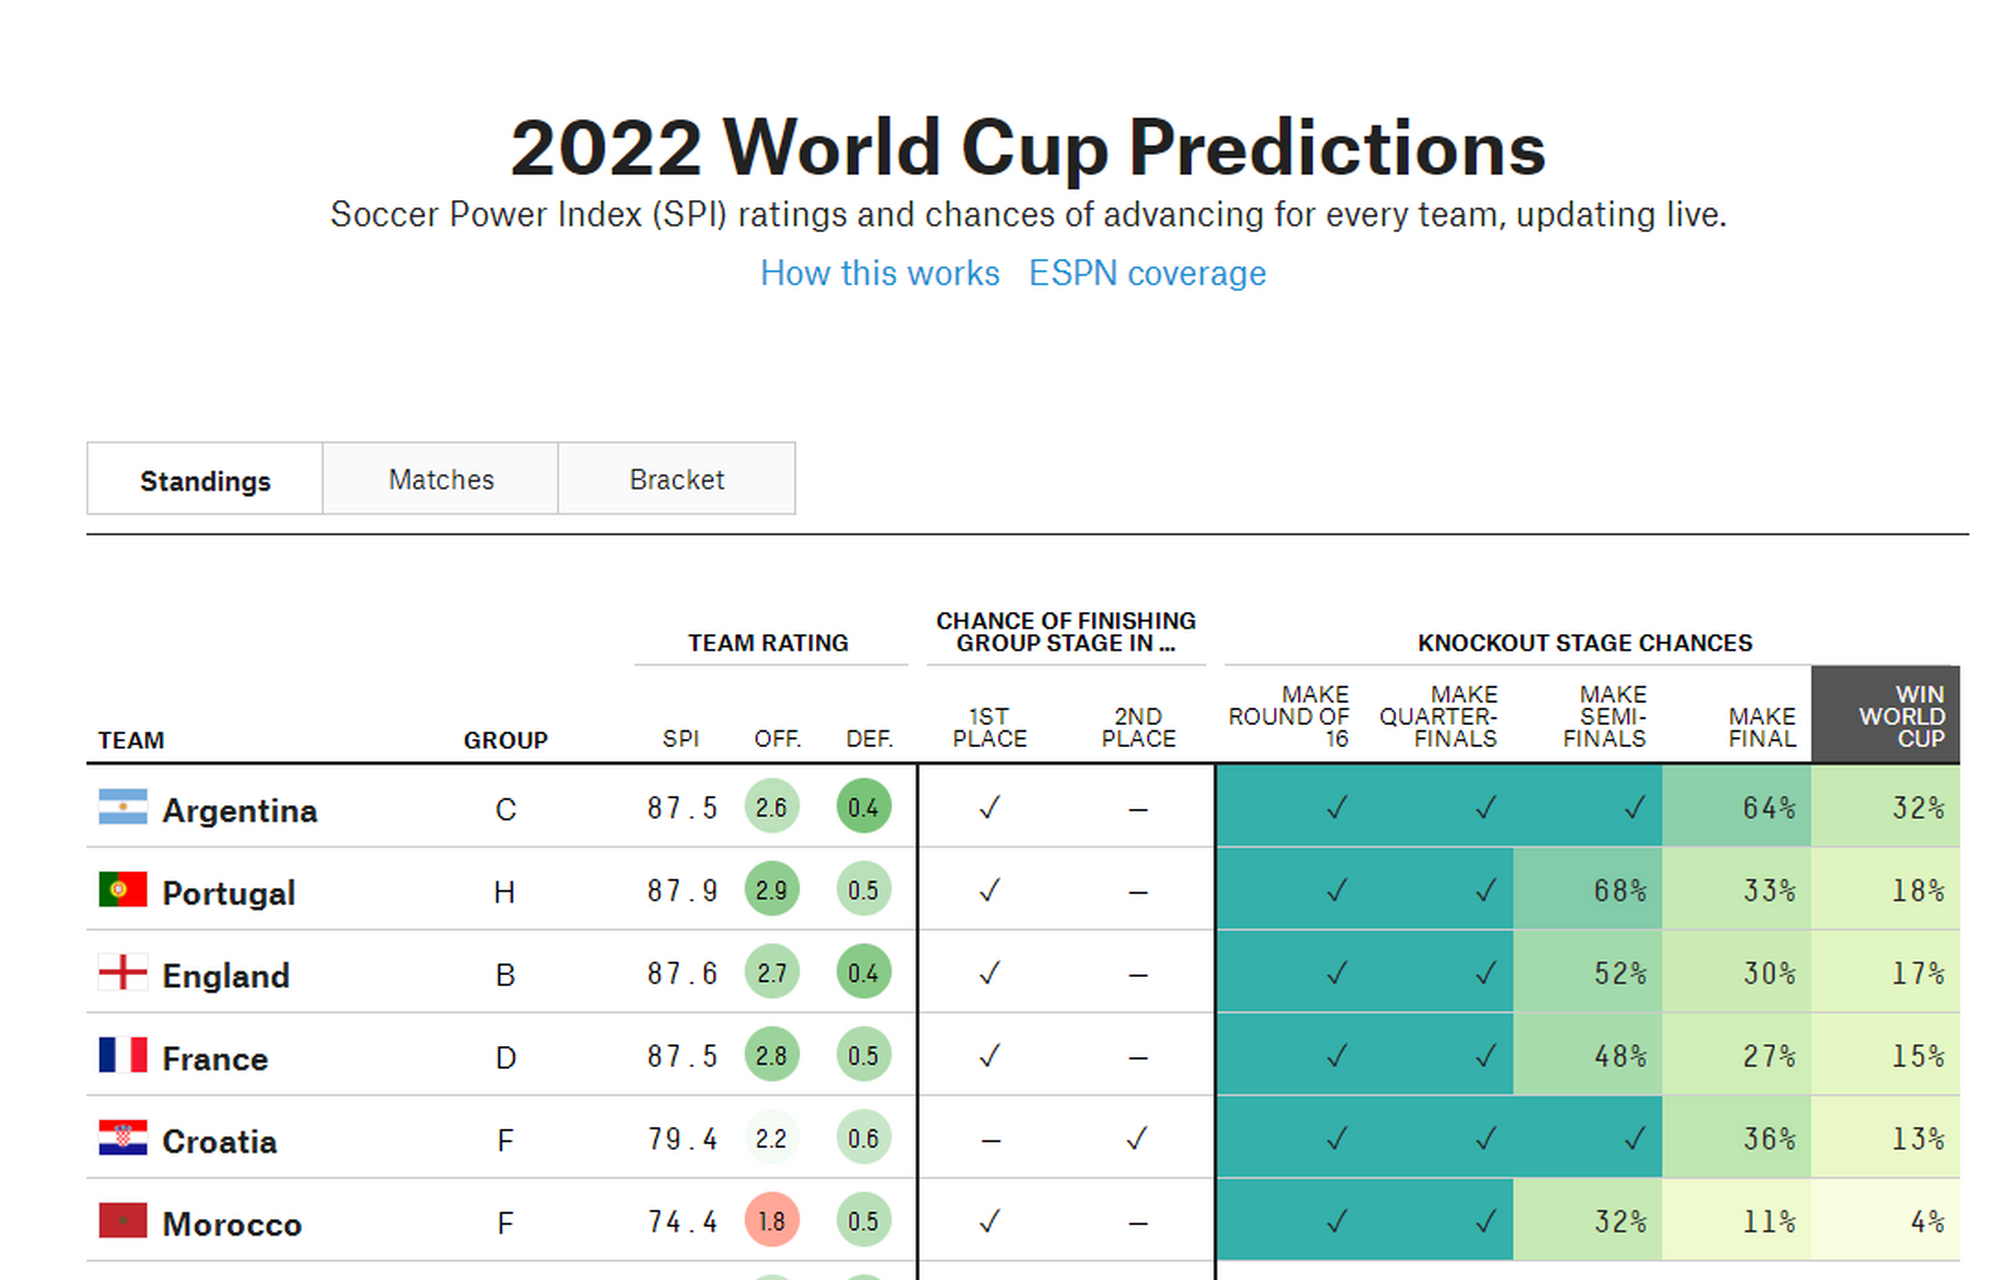Sort by the SPI column header

[680, 739]
